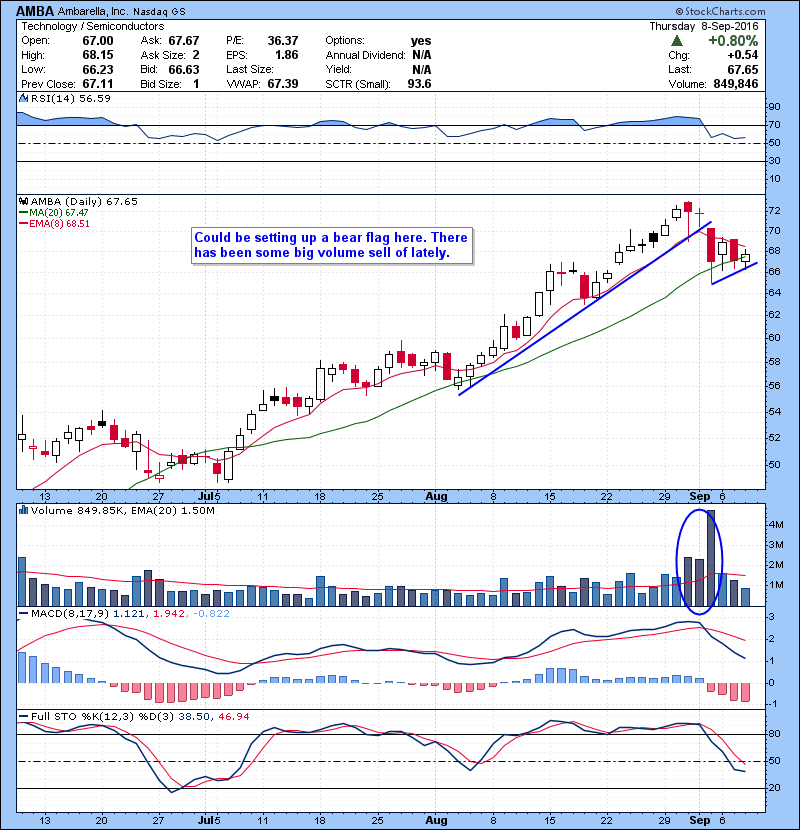Click the Annual Dividend N/A value
The image size is (800, 830).
coord(421,55)
